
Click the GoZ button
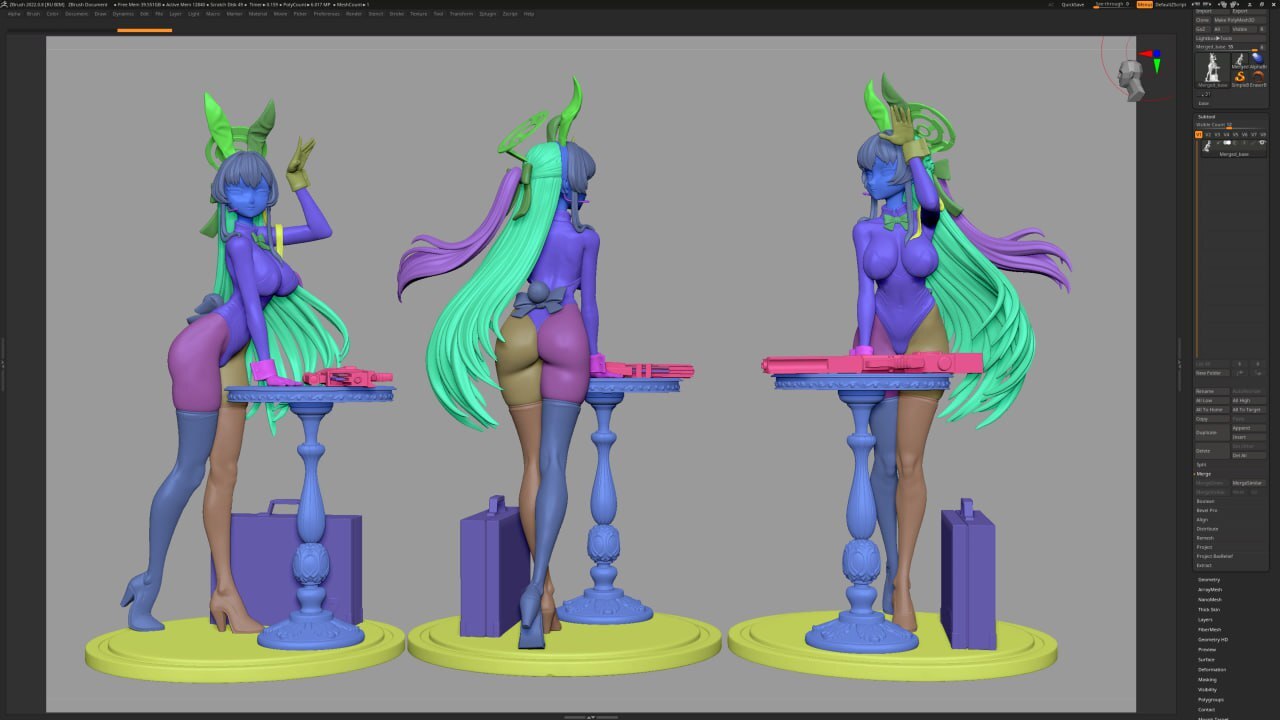click(x=1202, y=29)
